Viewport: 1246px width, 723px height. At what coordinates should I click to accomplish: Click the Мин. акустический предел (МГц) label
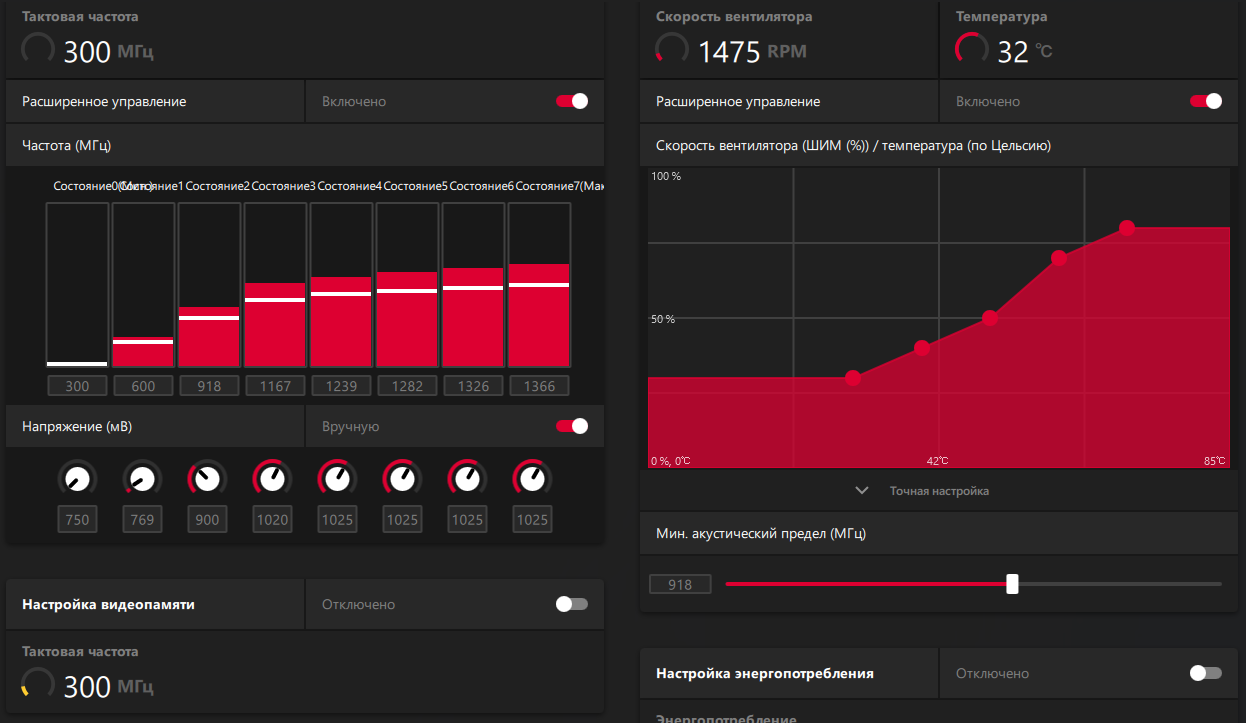click(761, 533)
